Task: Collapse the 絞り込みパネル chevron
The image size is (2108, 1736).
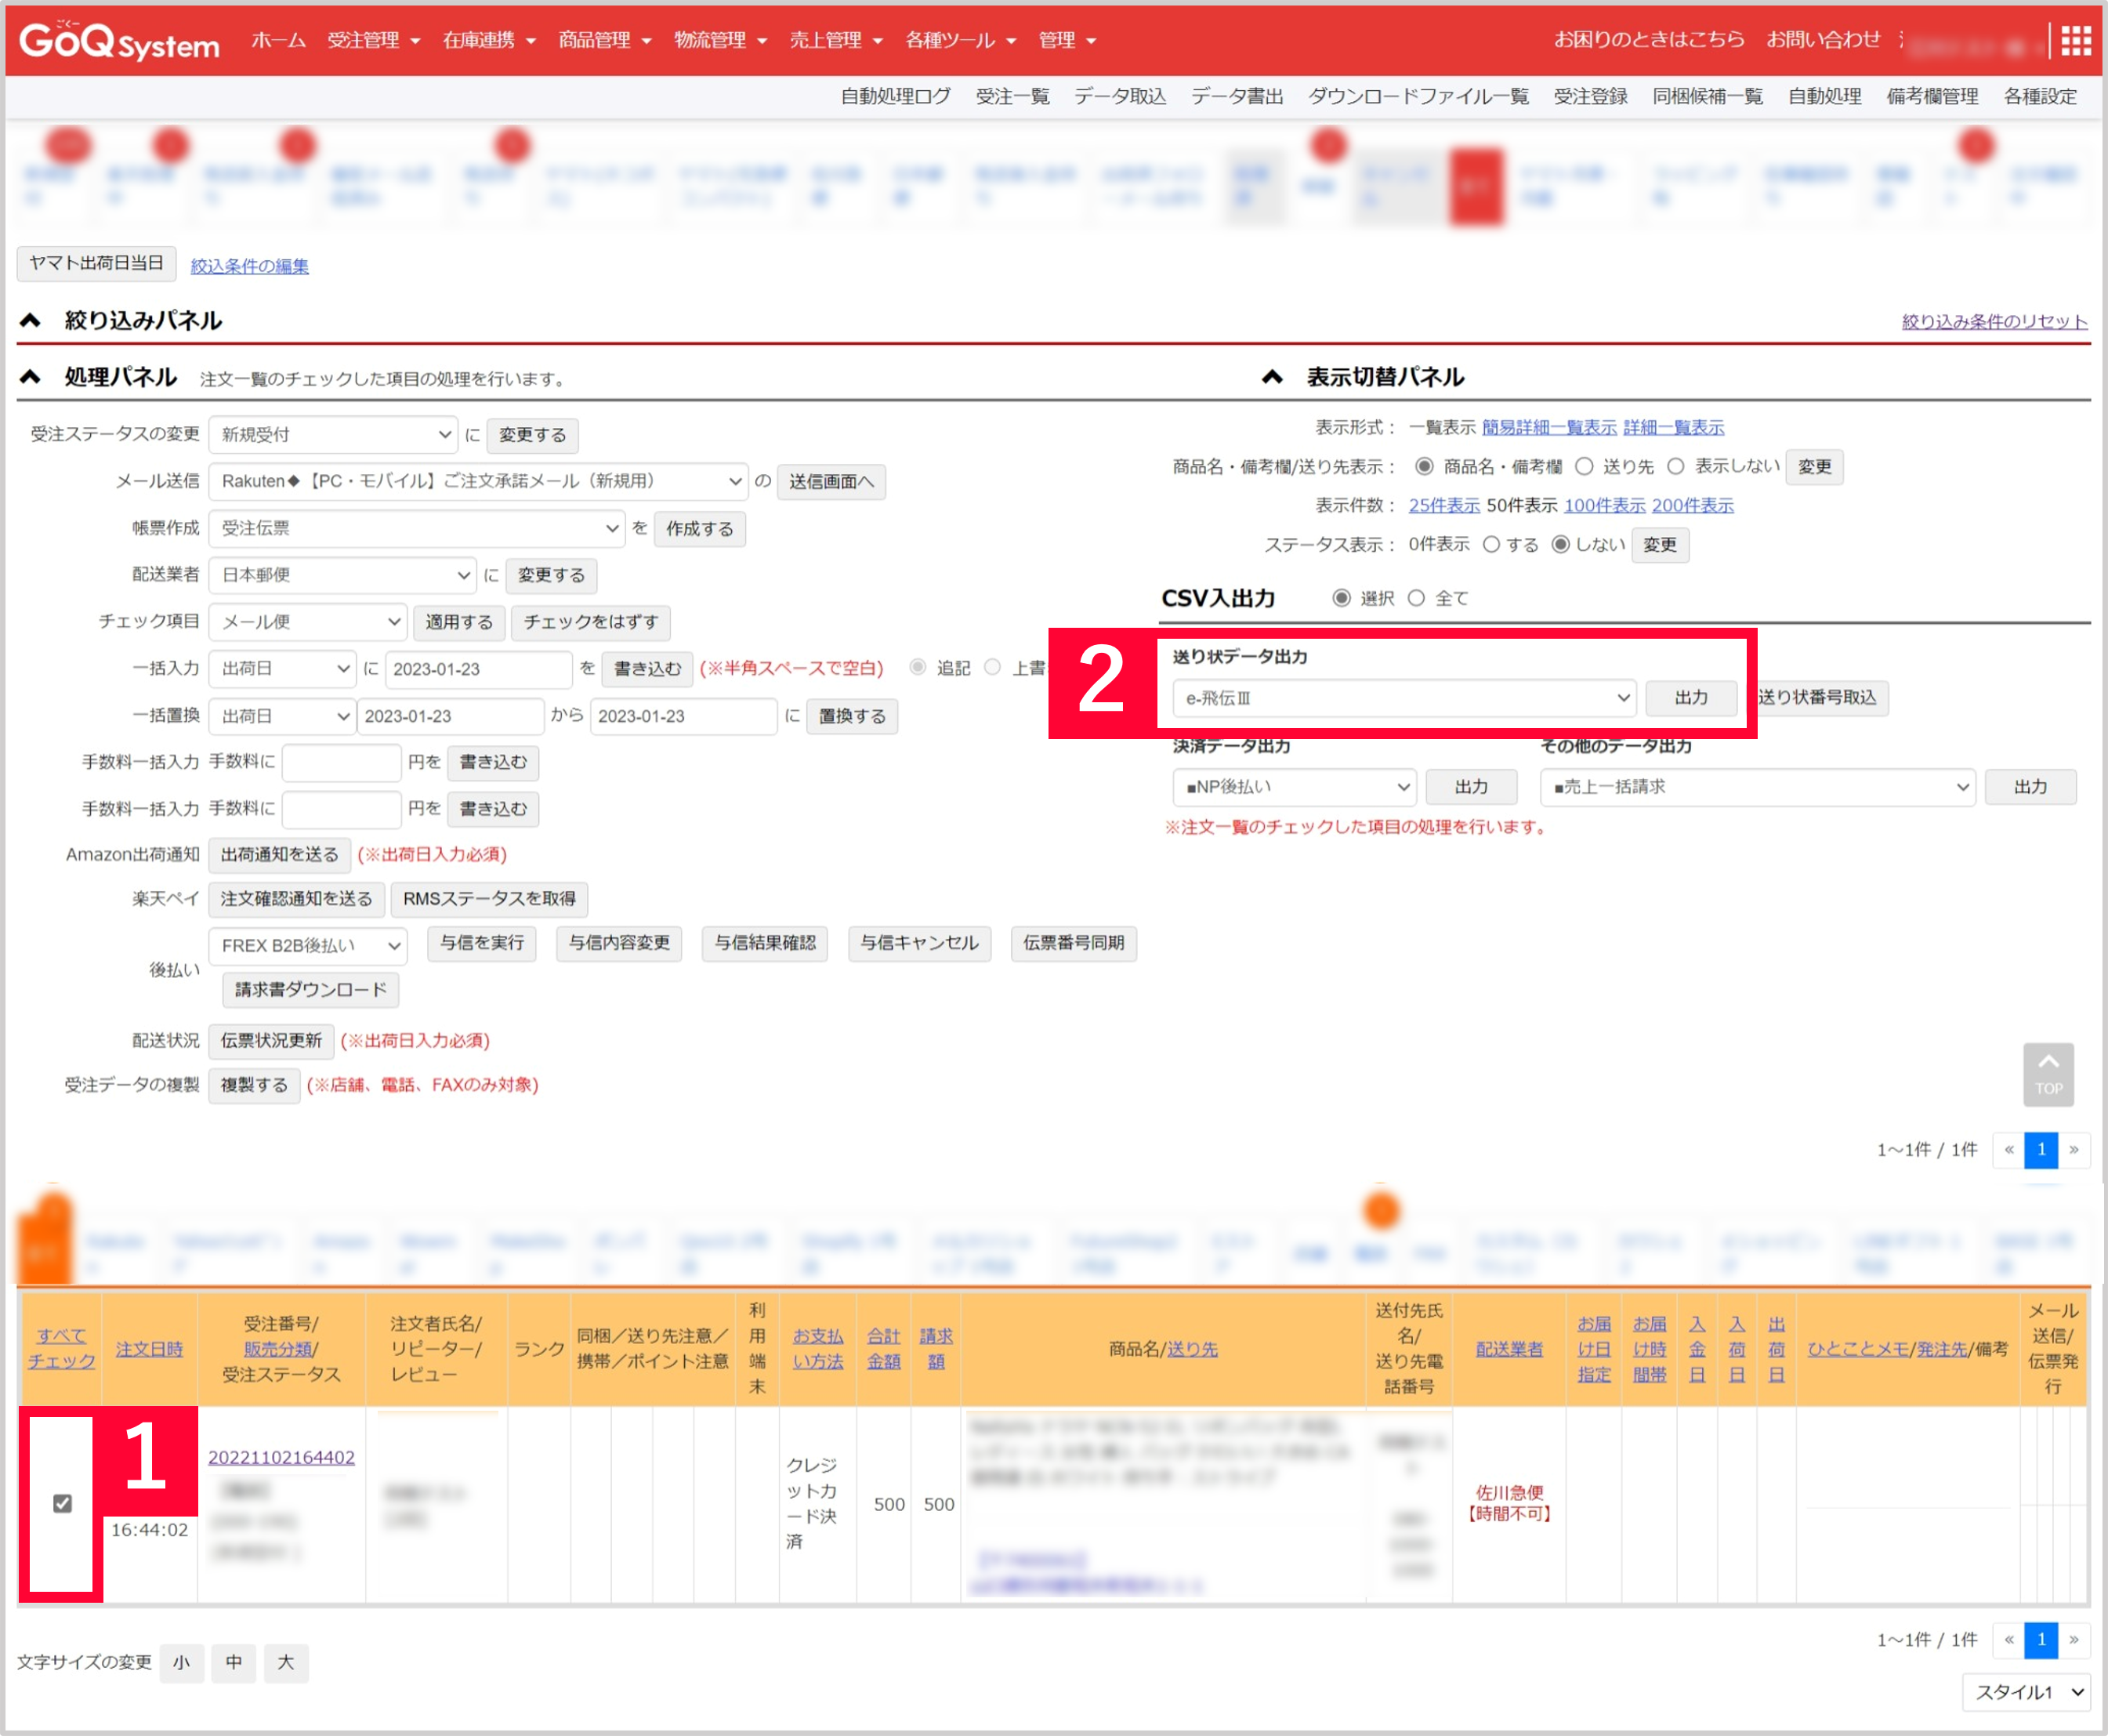Action: tap(30, 321)
